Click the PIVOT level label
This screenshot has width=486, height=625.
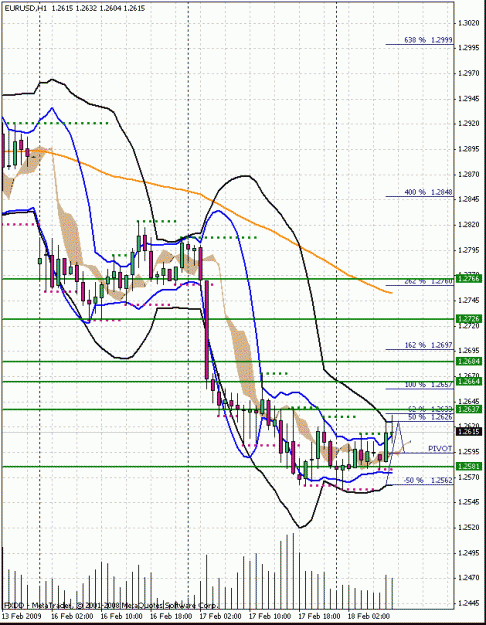[440, 449]
